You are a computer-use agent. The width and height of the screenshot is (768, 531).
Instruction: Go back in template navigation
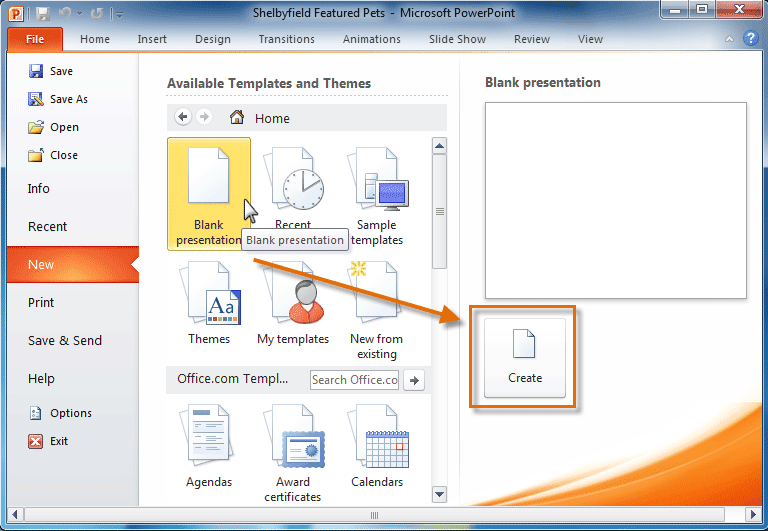point(183,117)
